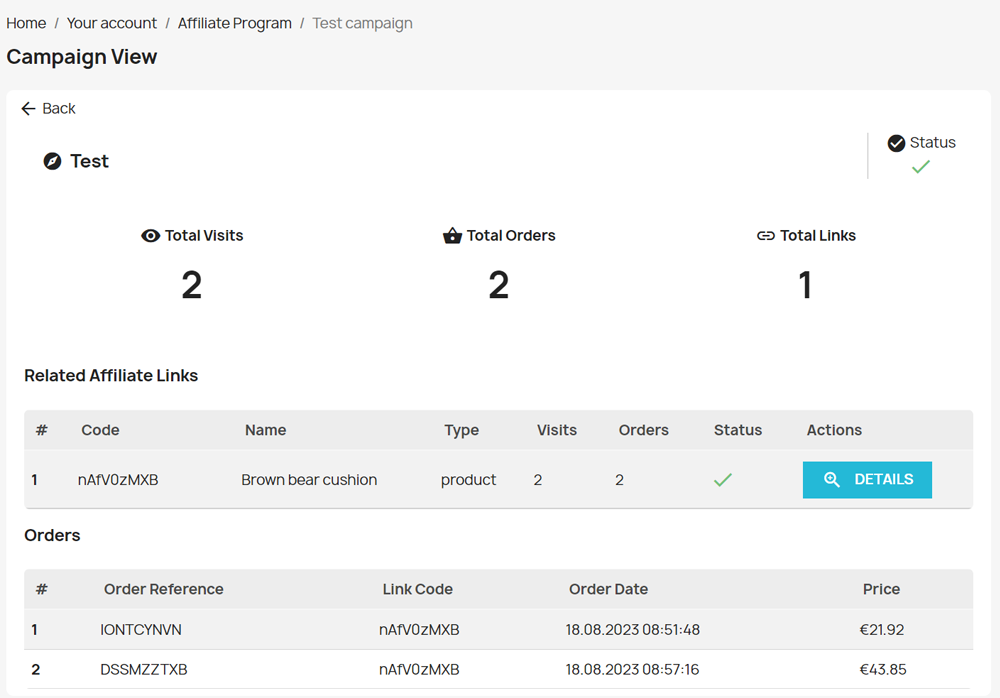Click the Test campaign breadcrumb label
Image resolution: width=1000 pixels, height=698 pixels.
(x=362, y=22)
